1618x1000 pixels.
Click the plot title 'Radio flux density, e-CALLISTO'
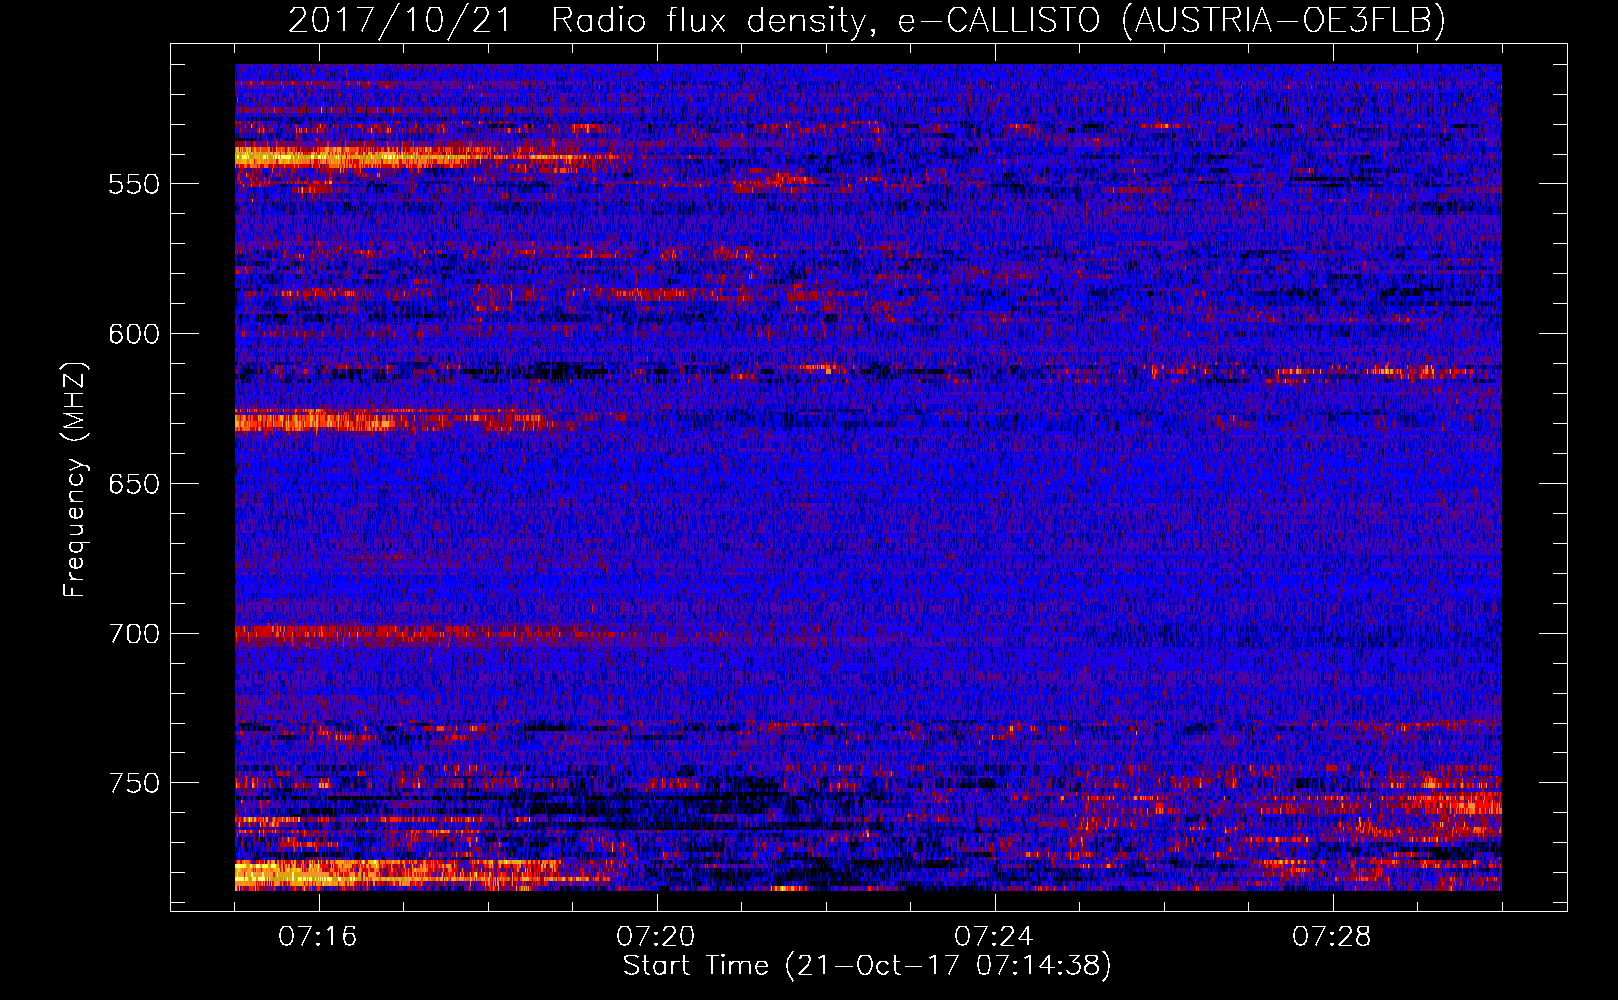(x=826, y=20)
